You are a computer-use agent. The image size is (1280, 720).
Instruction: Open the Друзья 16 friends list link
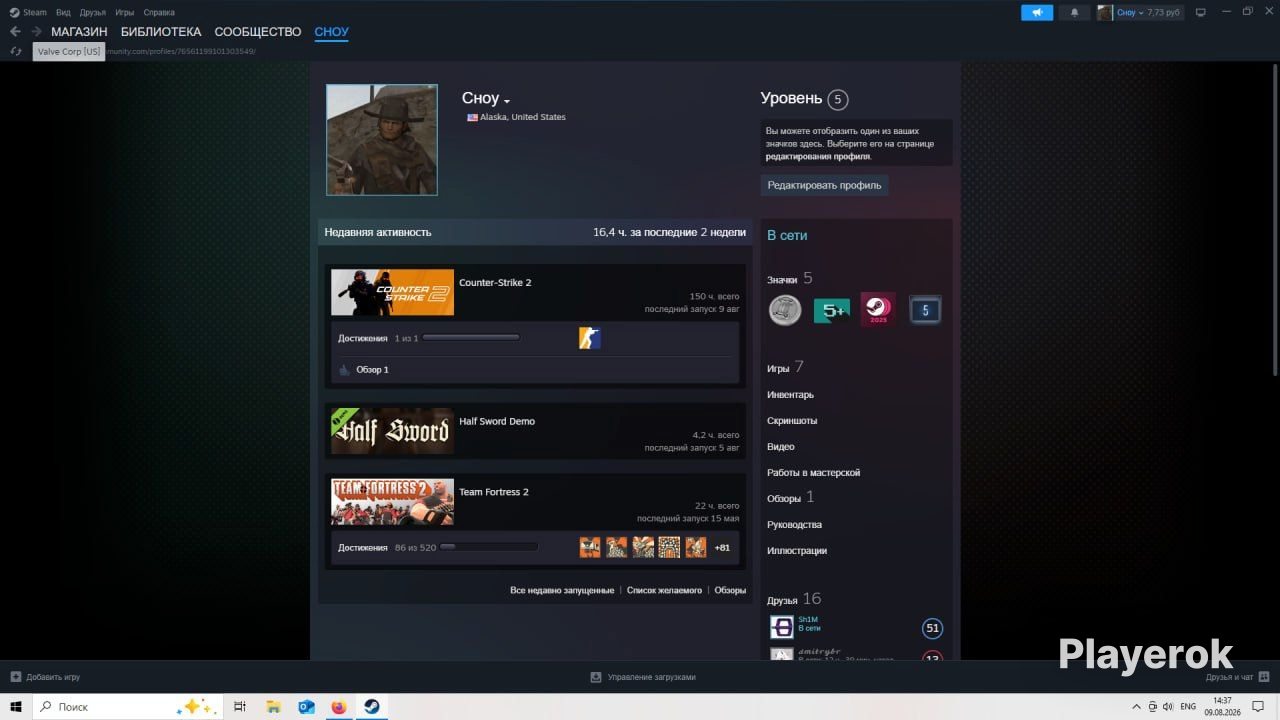pyautogui.click(x=794, y=599)
